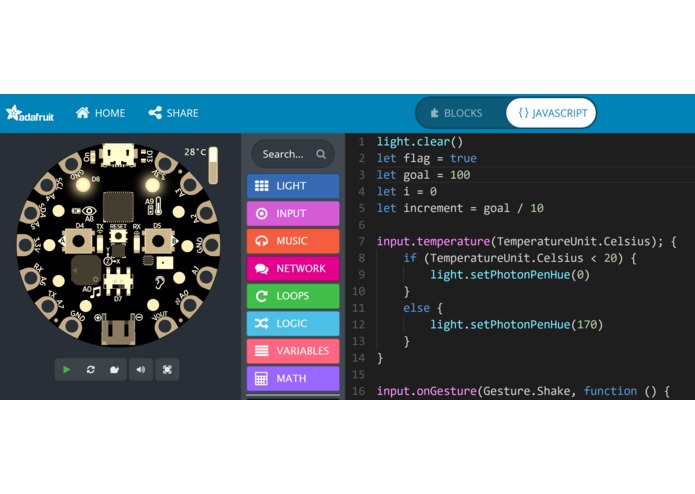695x494 pixels.
Task: Open the MATH category
Action: tap(293, 378)
